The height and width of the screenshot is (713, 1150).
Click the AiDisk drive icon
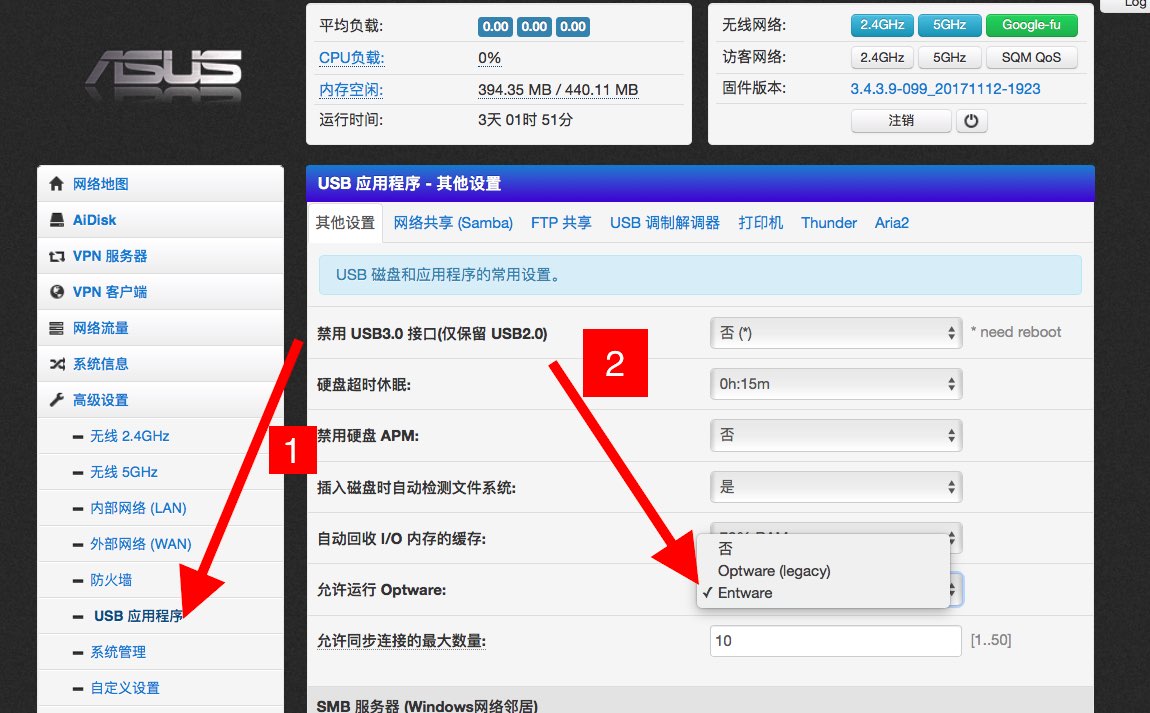[x=56, y=219]
